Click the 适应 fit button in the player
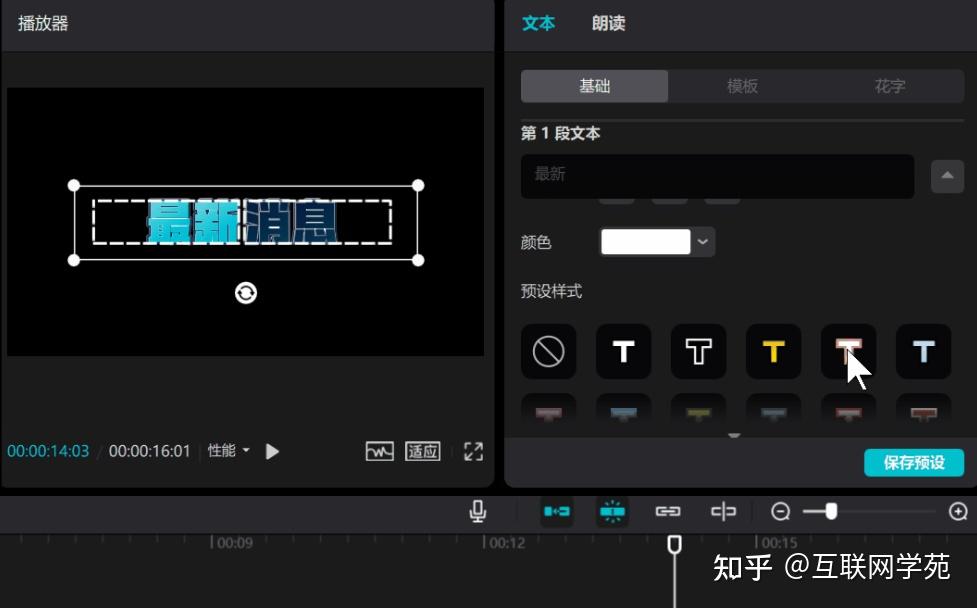 (x=422, y=451)
